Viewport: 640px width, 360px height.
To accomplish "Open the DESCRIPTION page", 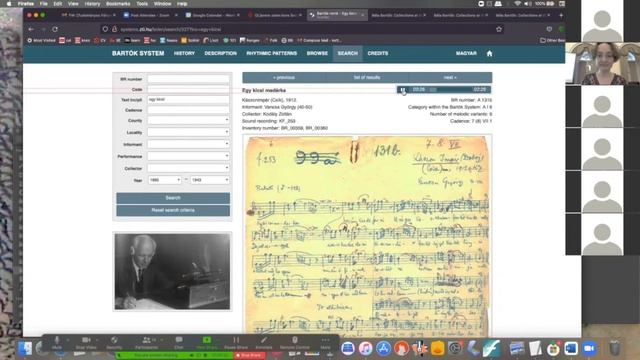I will click(220, 53).
